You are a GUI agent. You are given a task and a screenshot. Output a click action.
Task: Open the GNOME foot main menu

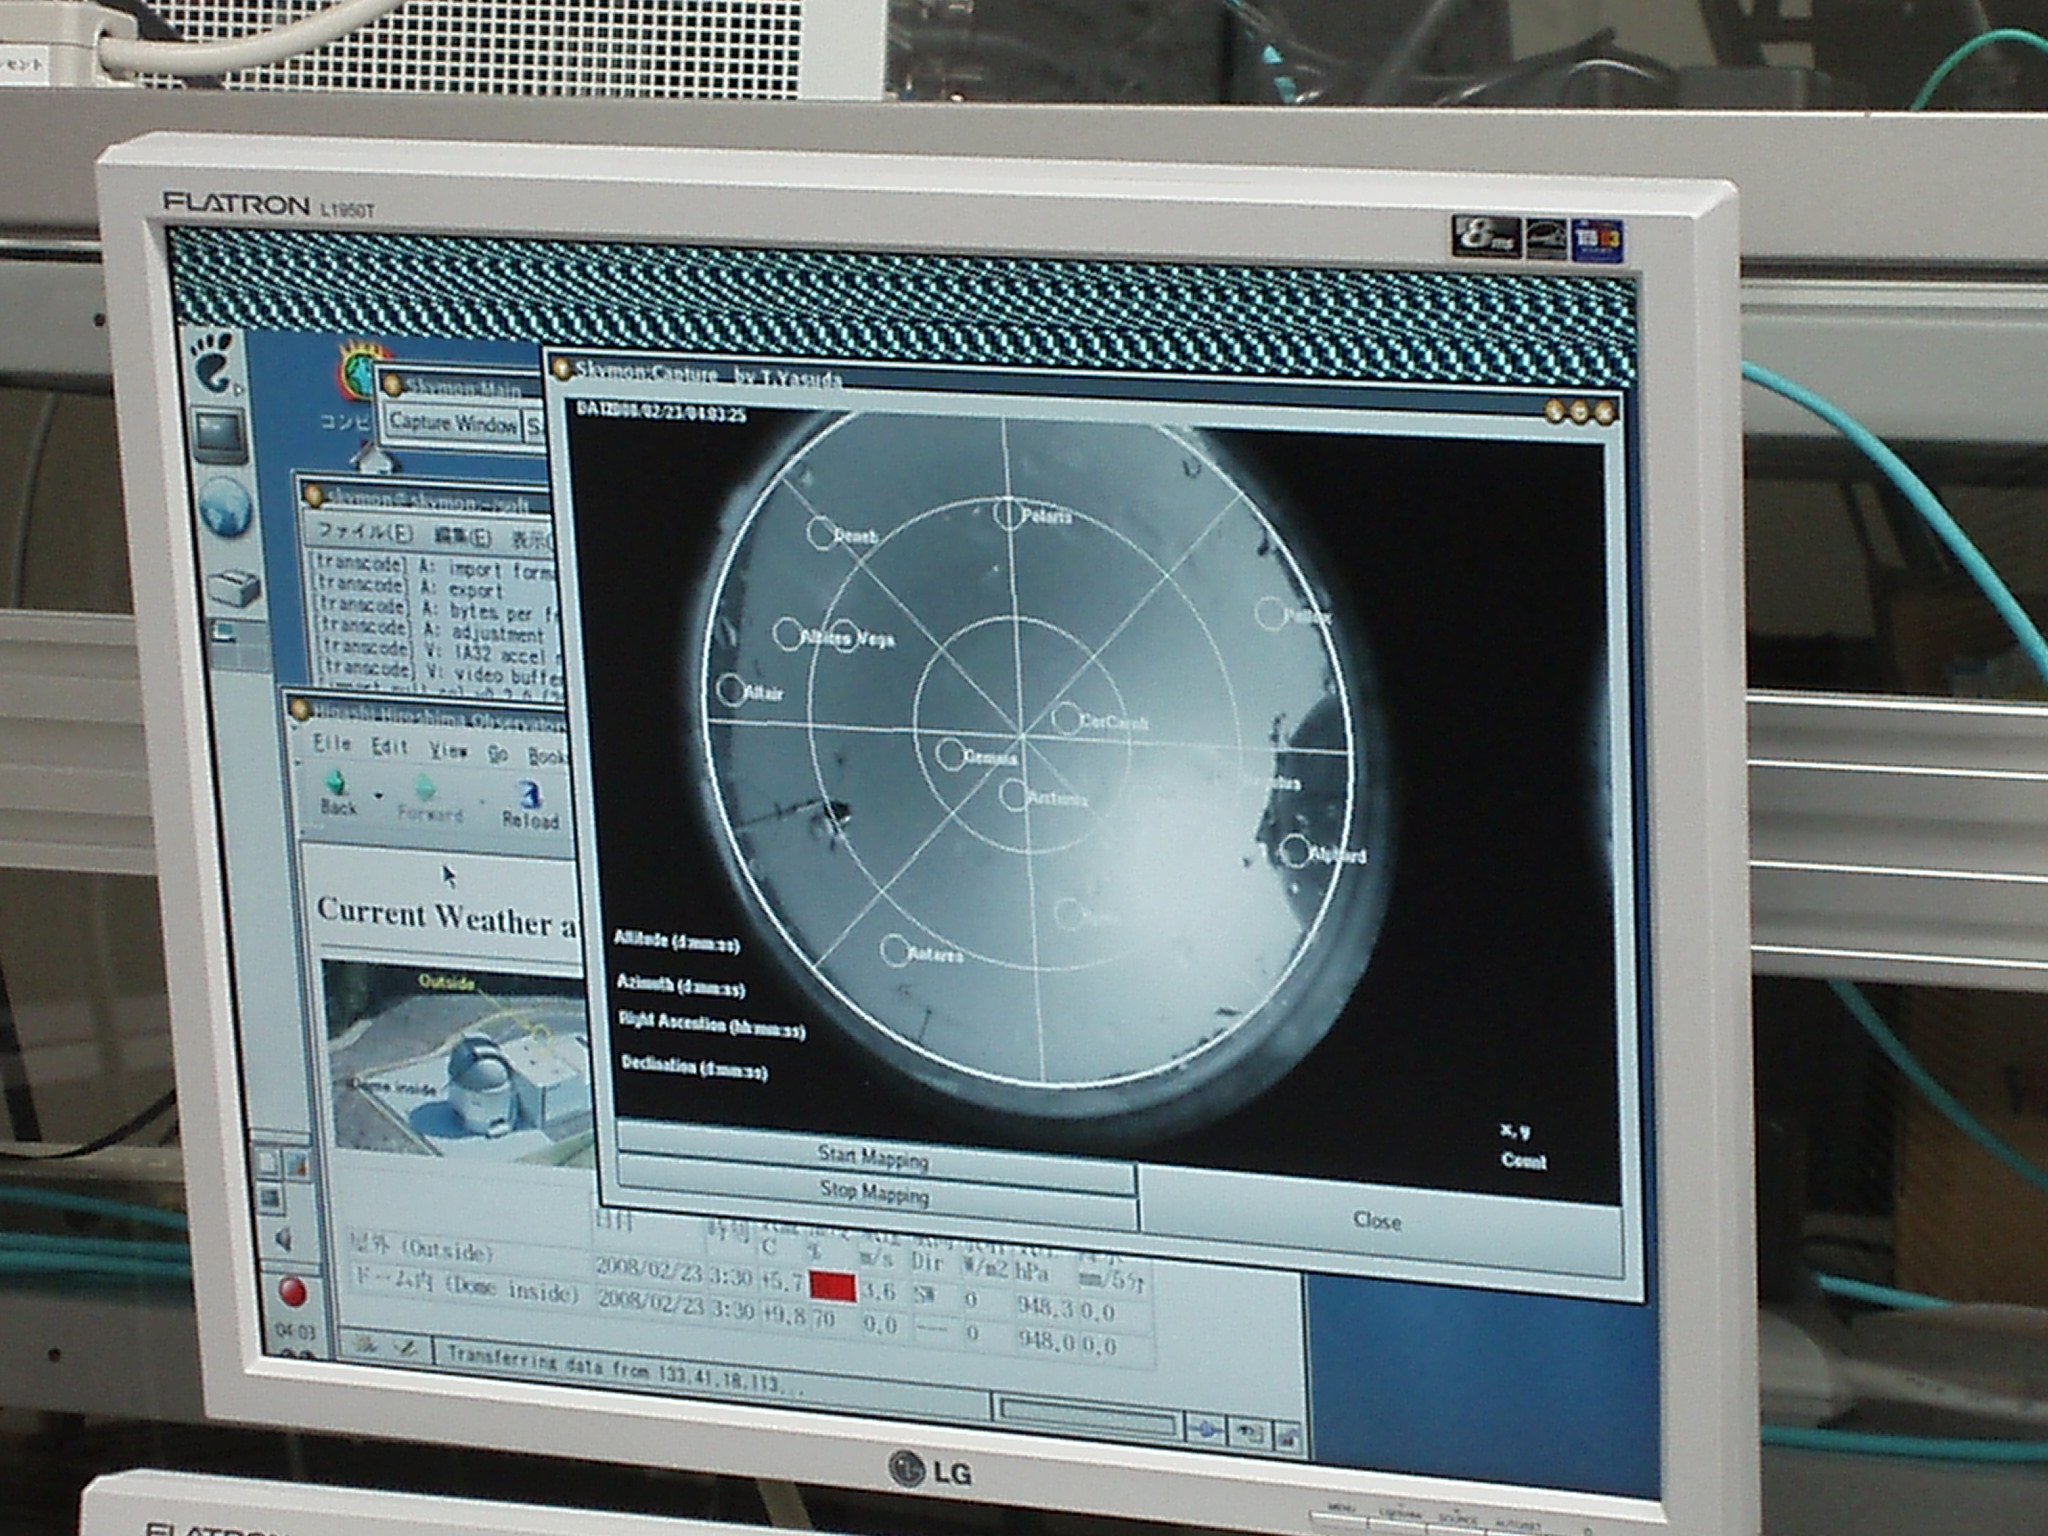point(213,363)
